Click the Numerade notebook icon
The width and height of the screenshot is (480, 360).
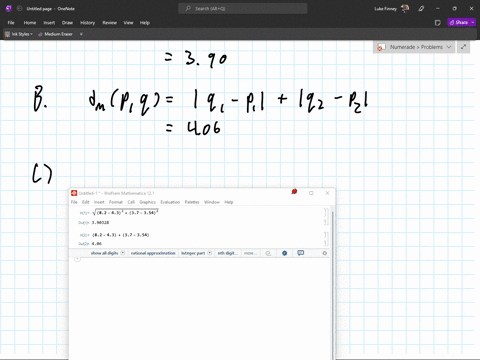[381, 47]
